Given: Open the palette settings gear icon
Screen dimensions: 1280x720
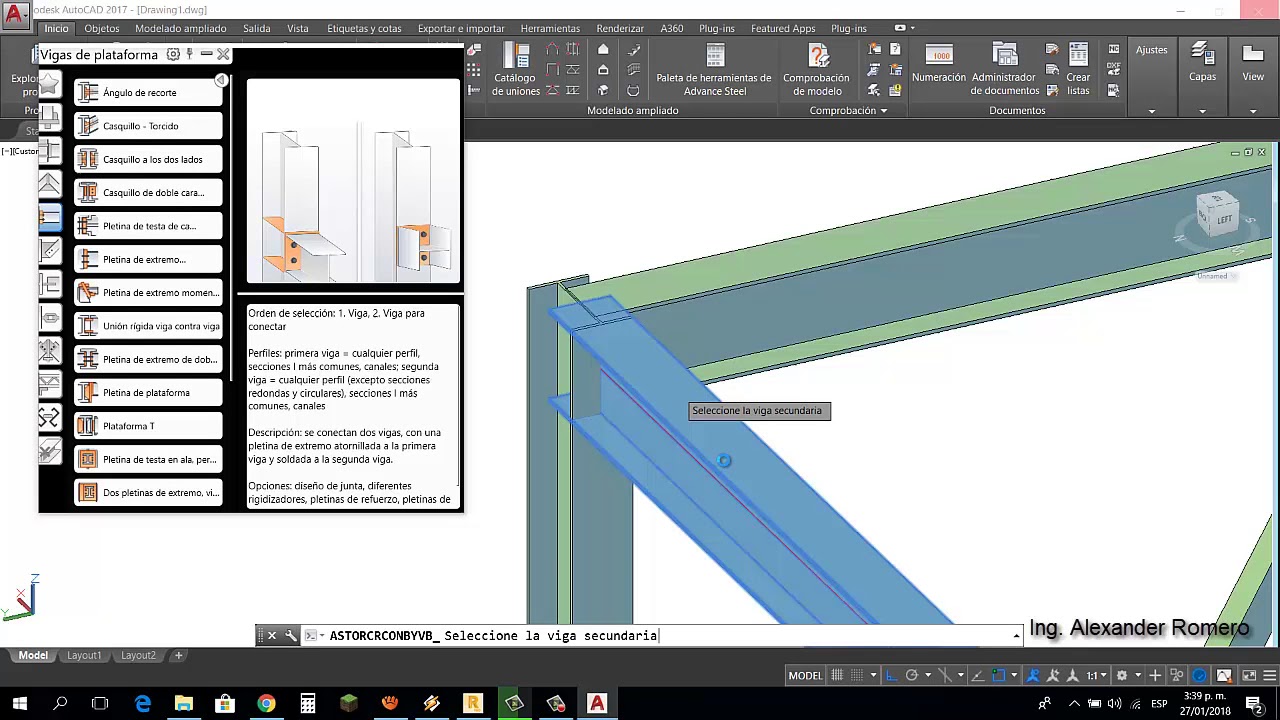Looking at the screenshot, I should pyautogui.click(x=173, y=54).
